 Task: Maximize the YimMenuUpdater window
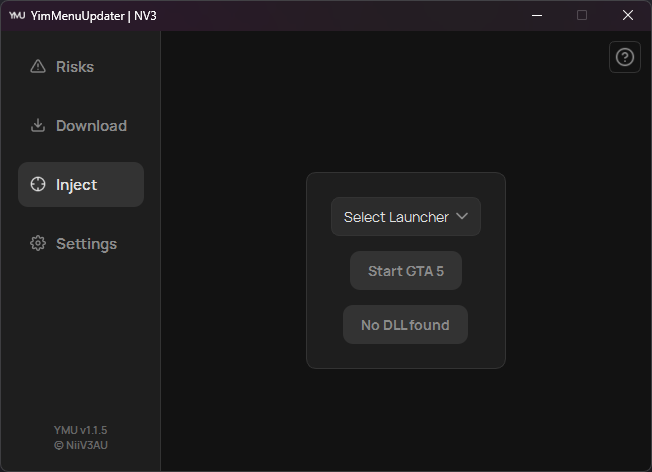click(x=582, y=15)
